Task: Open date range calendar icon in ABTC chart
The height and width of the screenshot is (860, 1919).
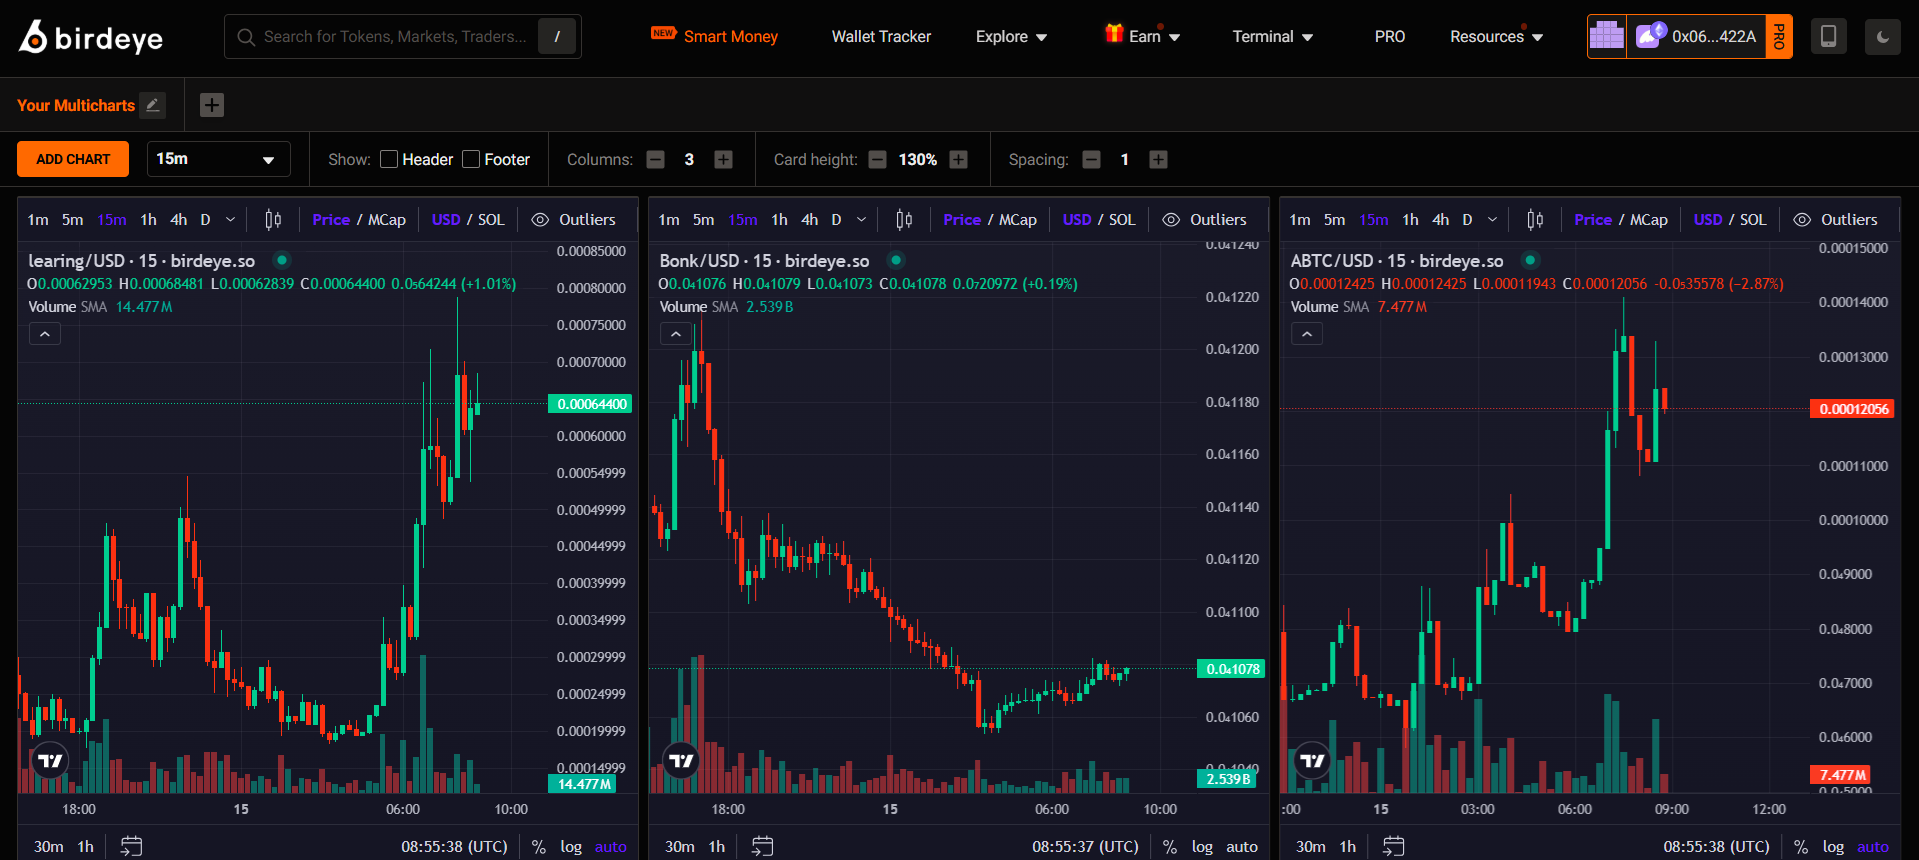Action: tap(1393, 846)
